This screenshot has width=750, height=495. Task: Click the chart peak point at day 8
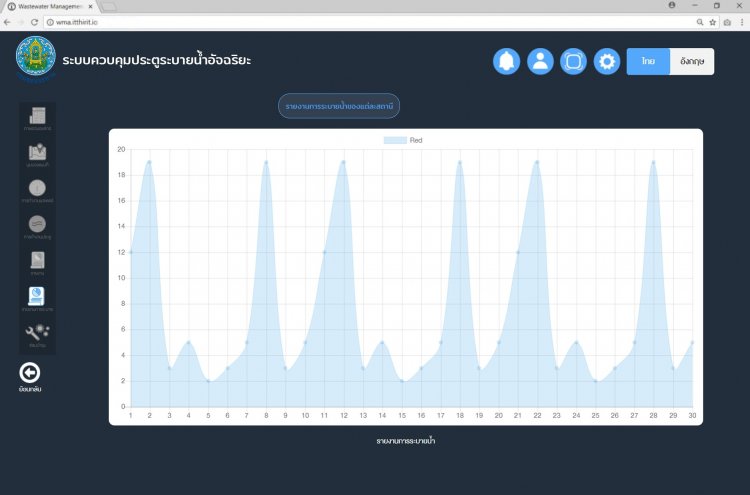click(266, 162)
